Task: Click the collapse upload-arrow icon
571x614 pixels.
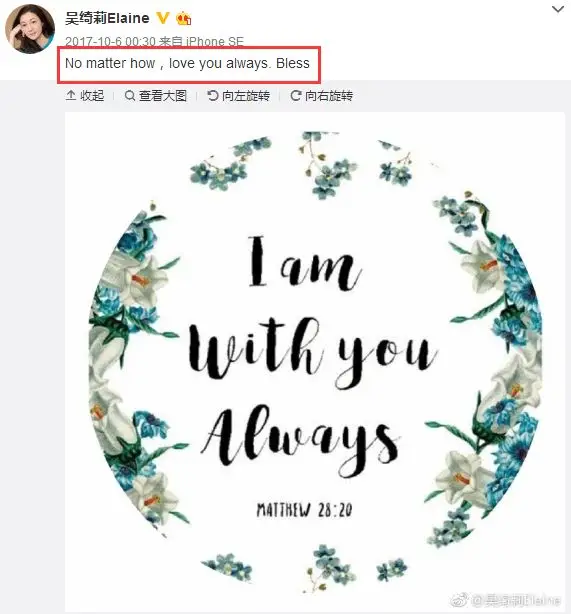Action: coord(71,95)
